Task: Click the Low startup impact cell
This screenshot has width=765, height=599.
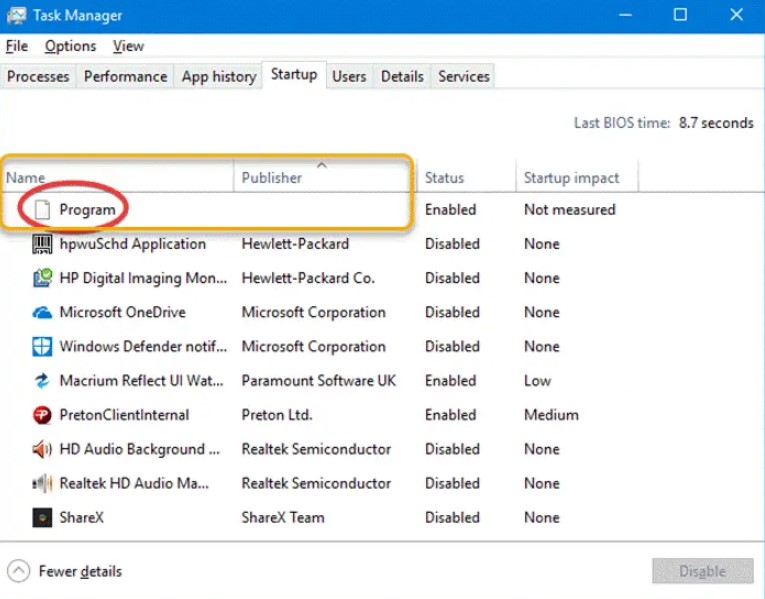Action: pyautogui.click(x=537, y=380)
